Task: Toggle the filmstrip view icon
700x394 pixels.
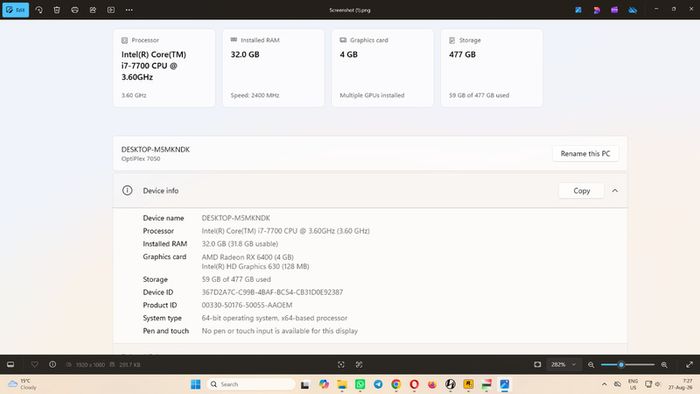Action: [11, 365]
